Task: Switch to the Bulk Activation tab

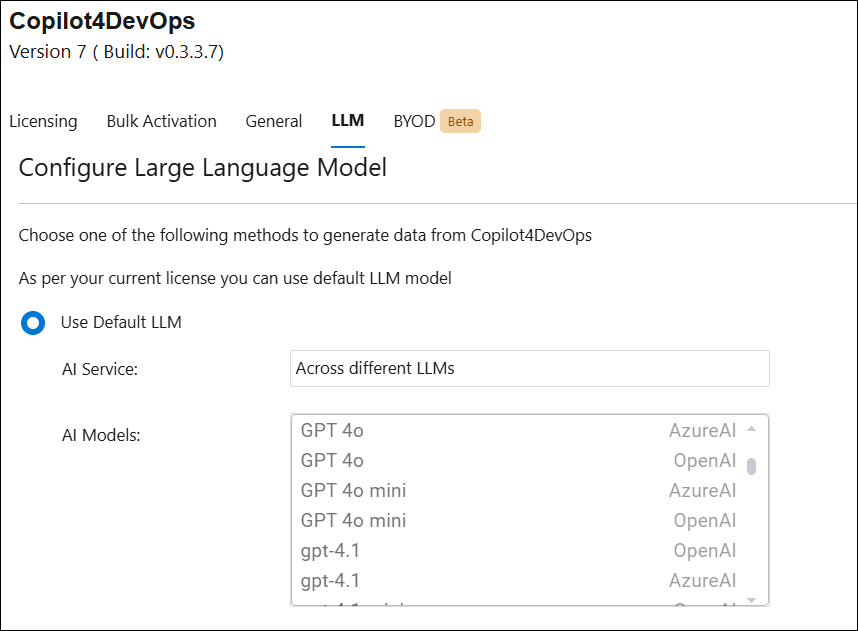Action: [161, 121]
